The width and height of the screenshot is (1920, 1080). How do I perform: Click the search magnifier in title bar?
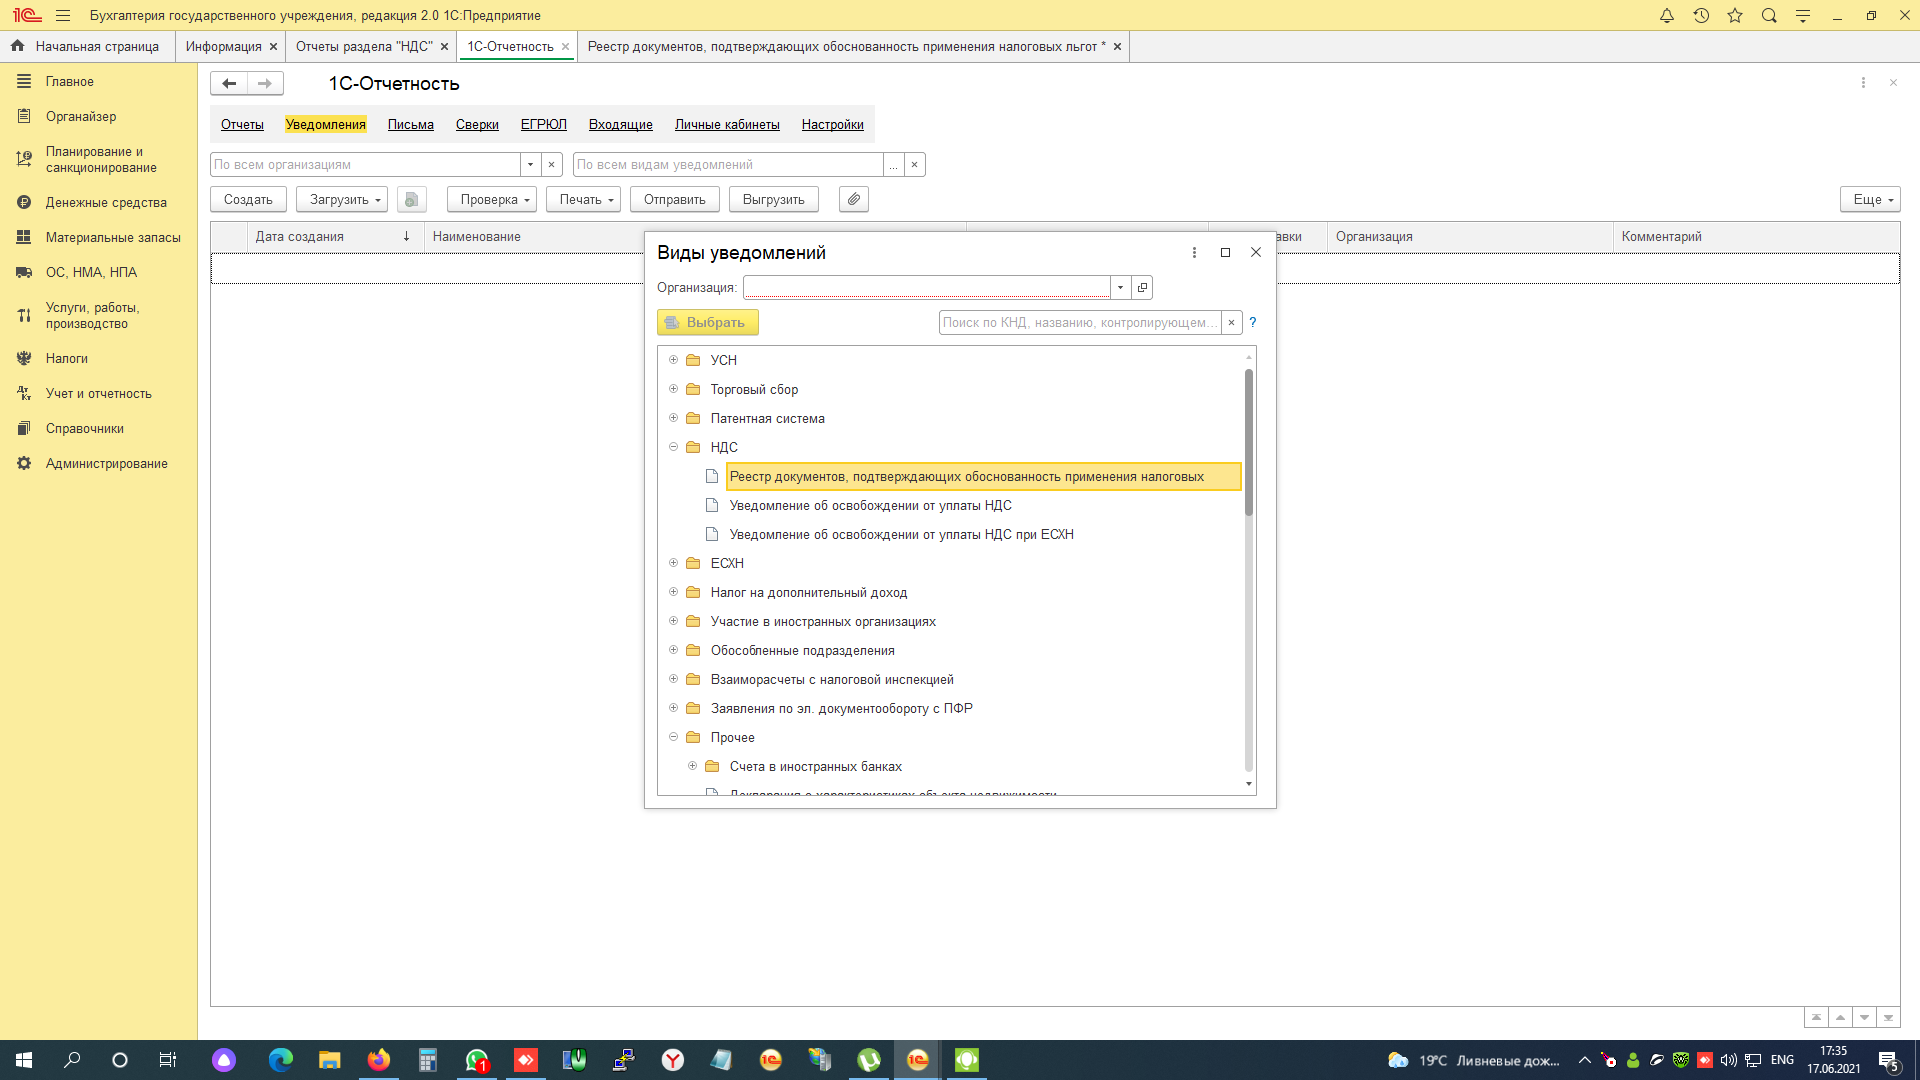pos(1769,16)
